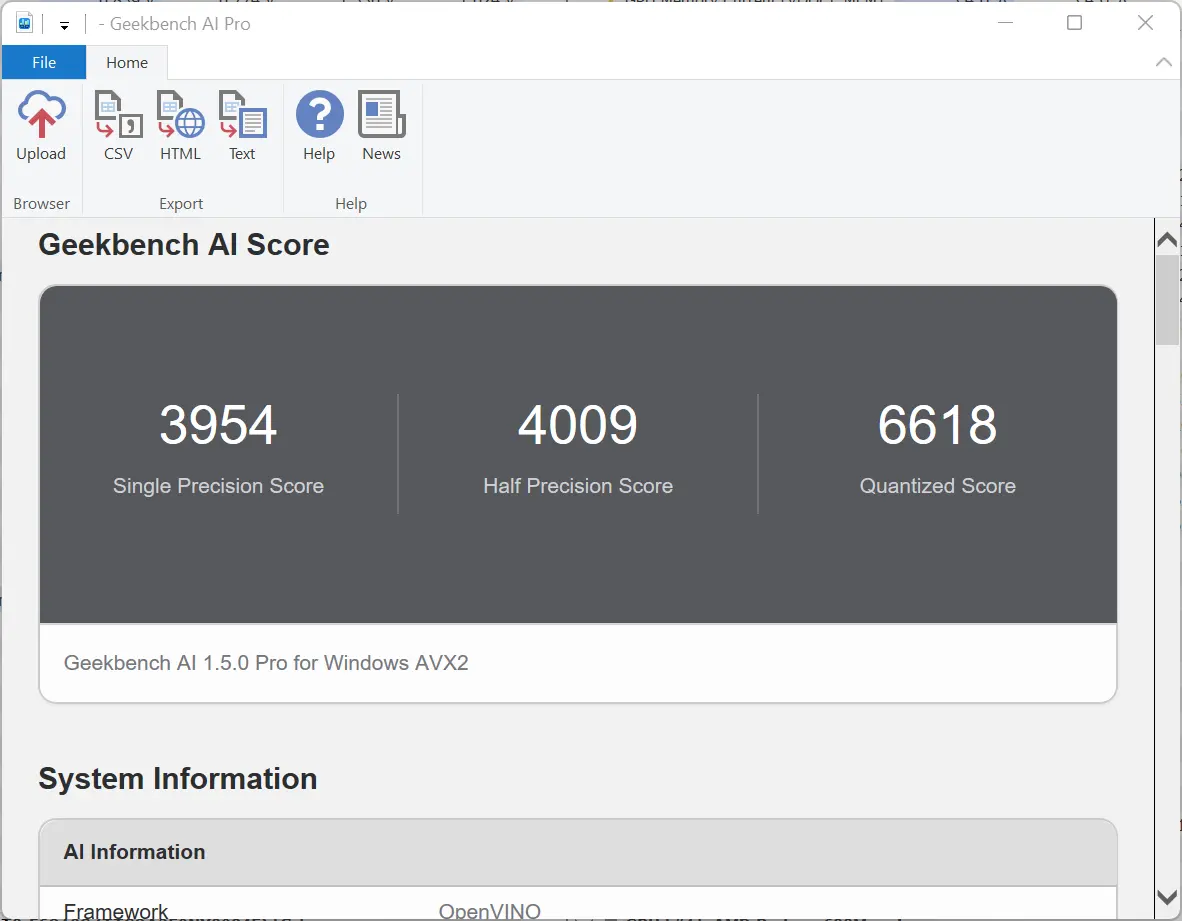Select the Quantized Score value 6618

click(x=937, y=425)
